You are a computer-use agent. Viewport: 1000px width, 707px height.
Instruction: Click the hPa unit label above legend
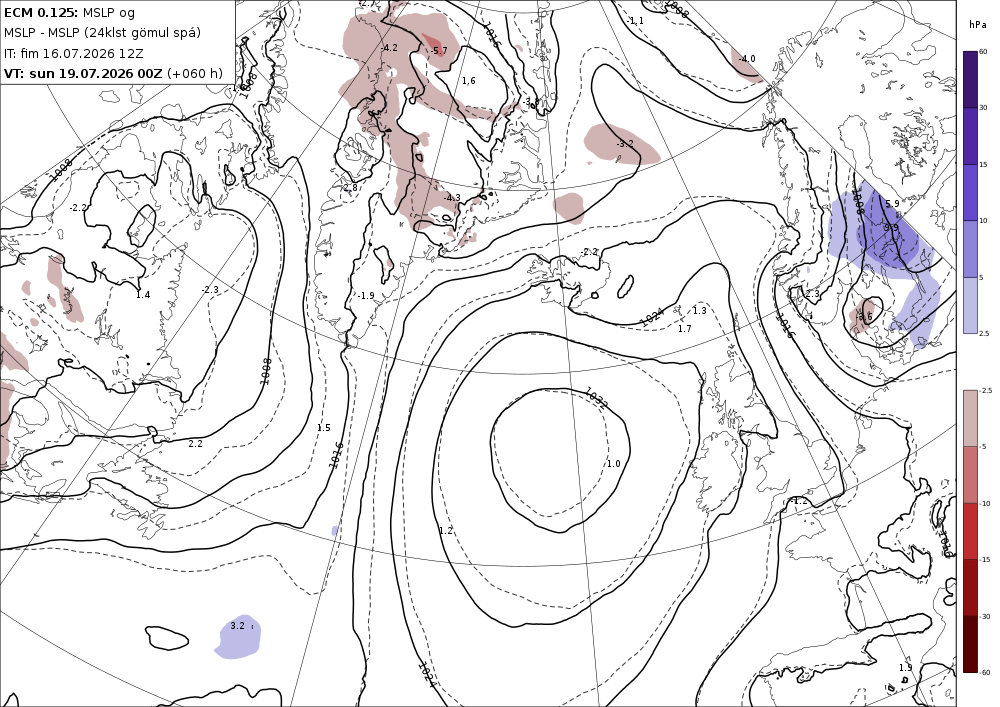[x=976, y=25]
